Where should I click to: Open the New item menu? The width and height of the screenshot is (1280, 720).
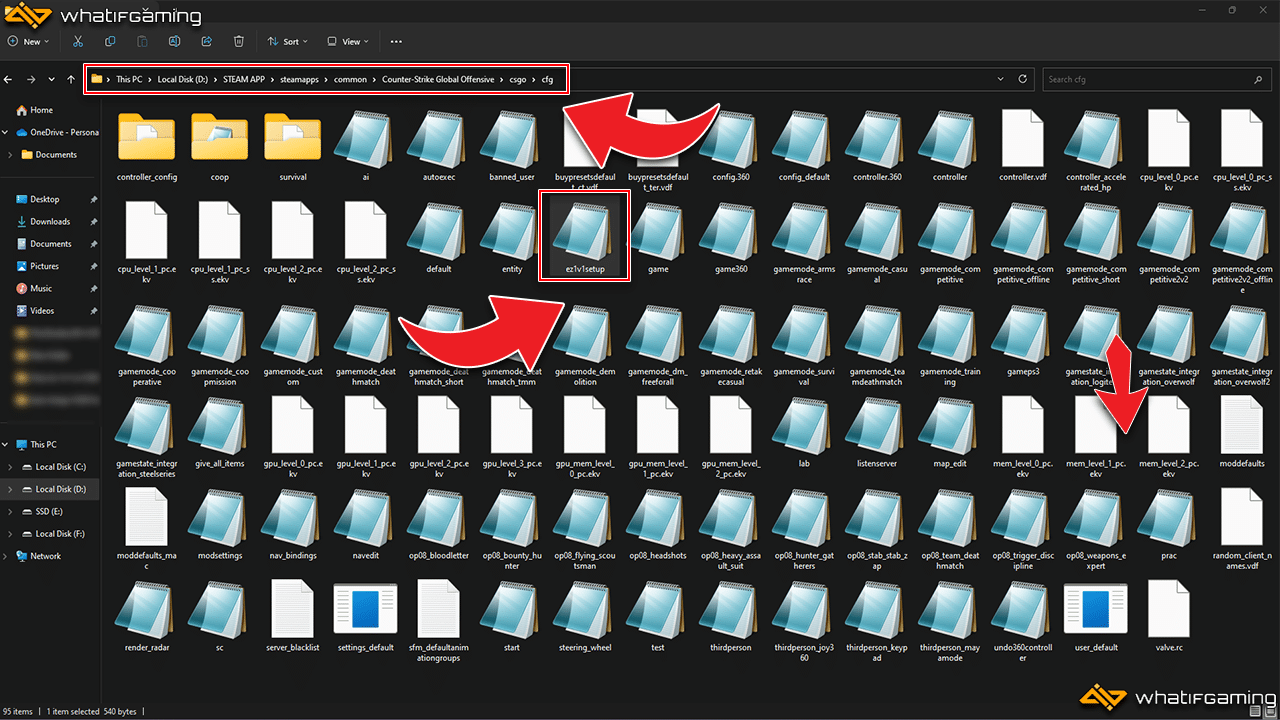(x=30, y=42)
